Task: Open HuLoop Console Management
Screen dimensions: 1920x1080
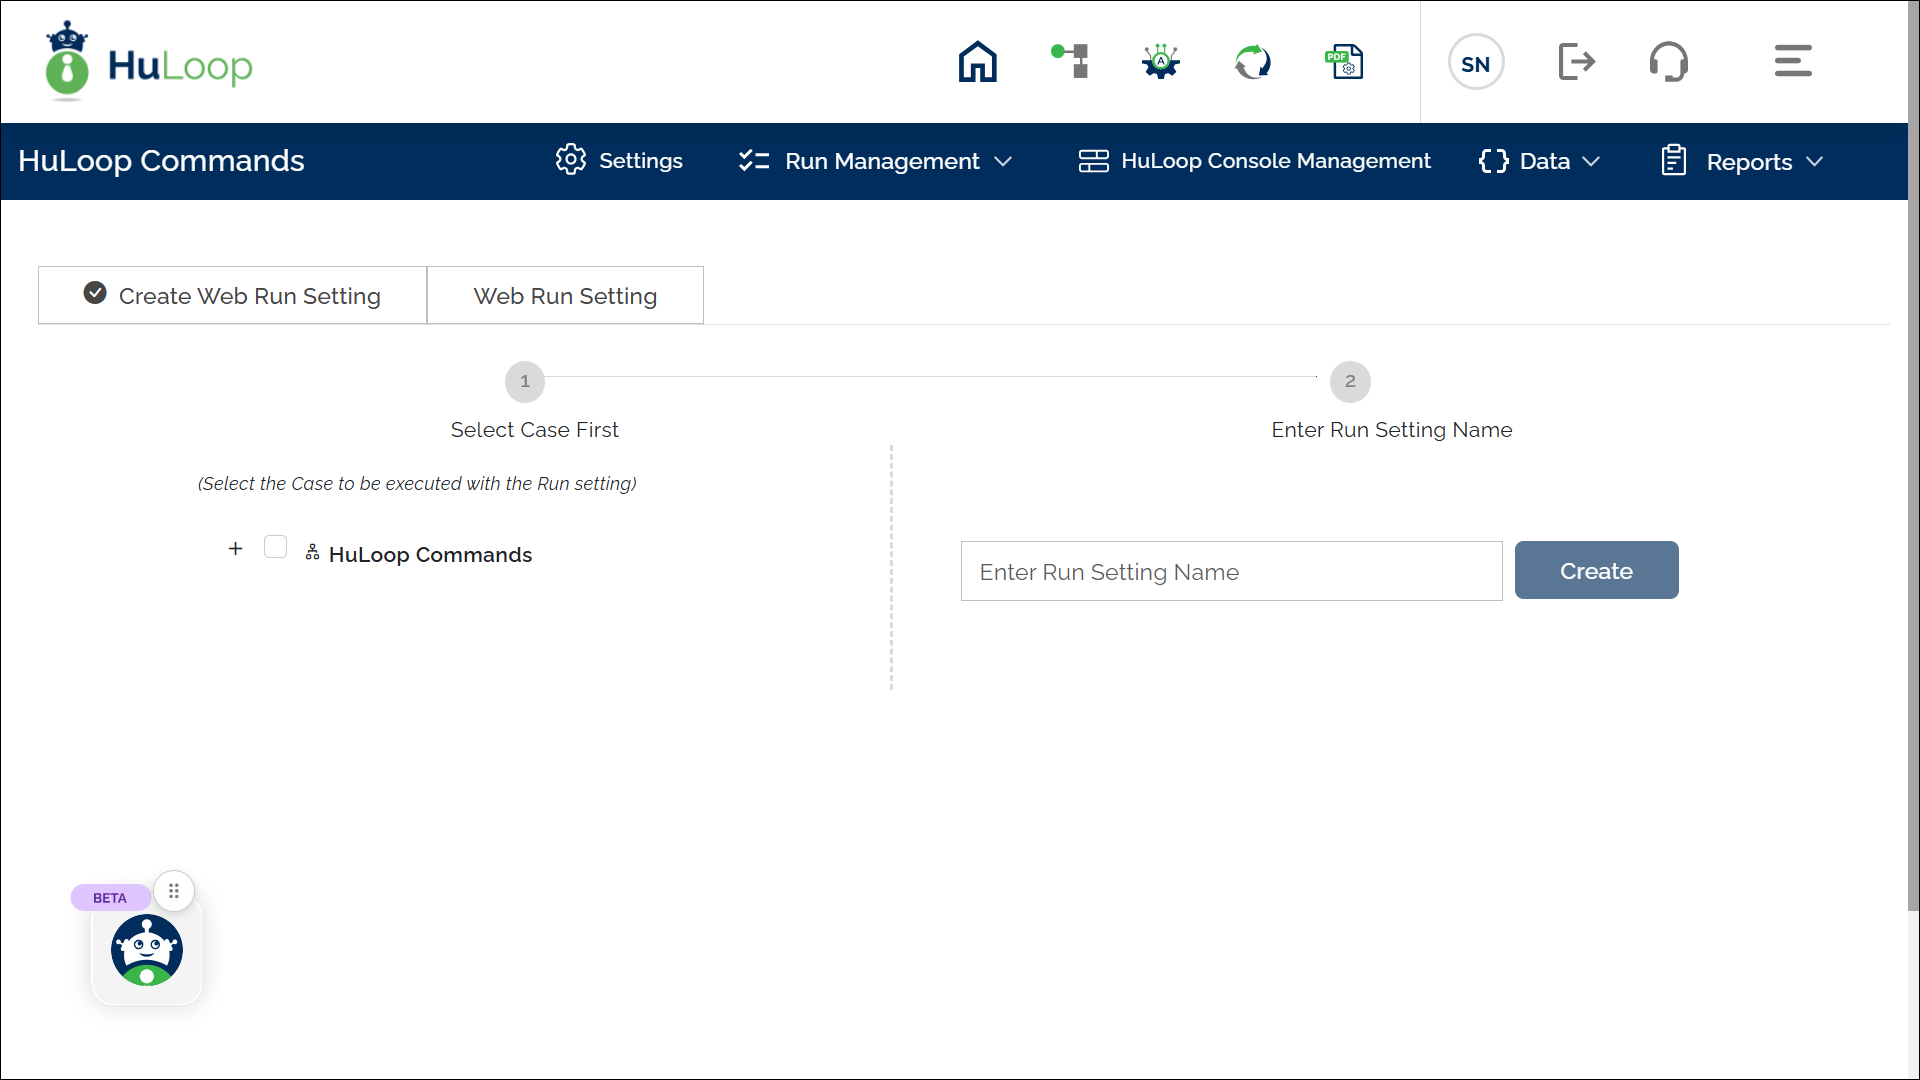Action: [x=1254, y=161]
